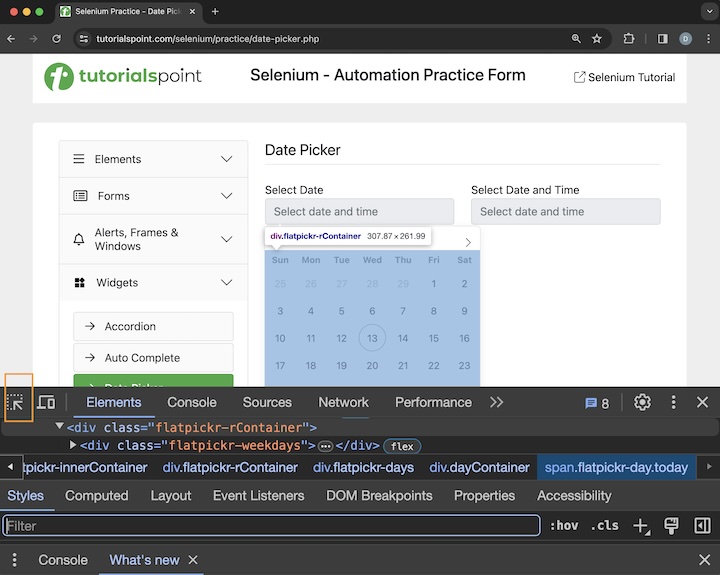Image resolution: width=720 pixels, height=575 pixels.
Task: Toggle the device toolbar icon
Action: point(46,402)
